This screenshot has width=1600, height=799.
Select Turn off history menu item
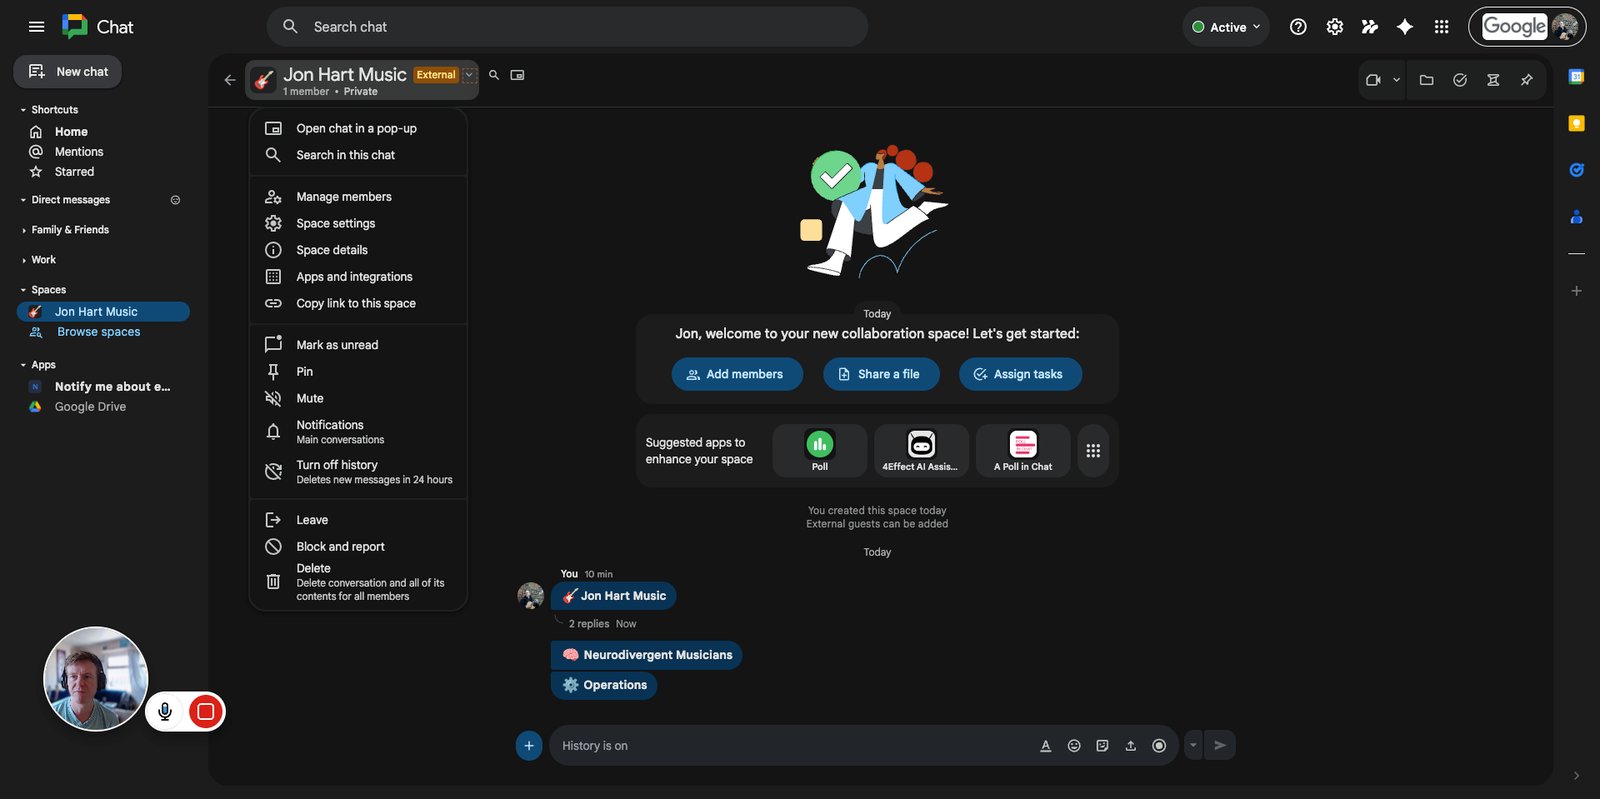tap(358, 472)
